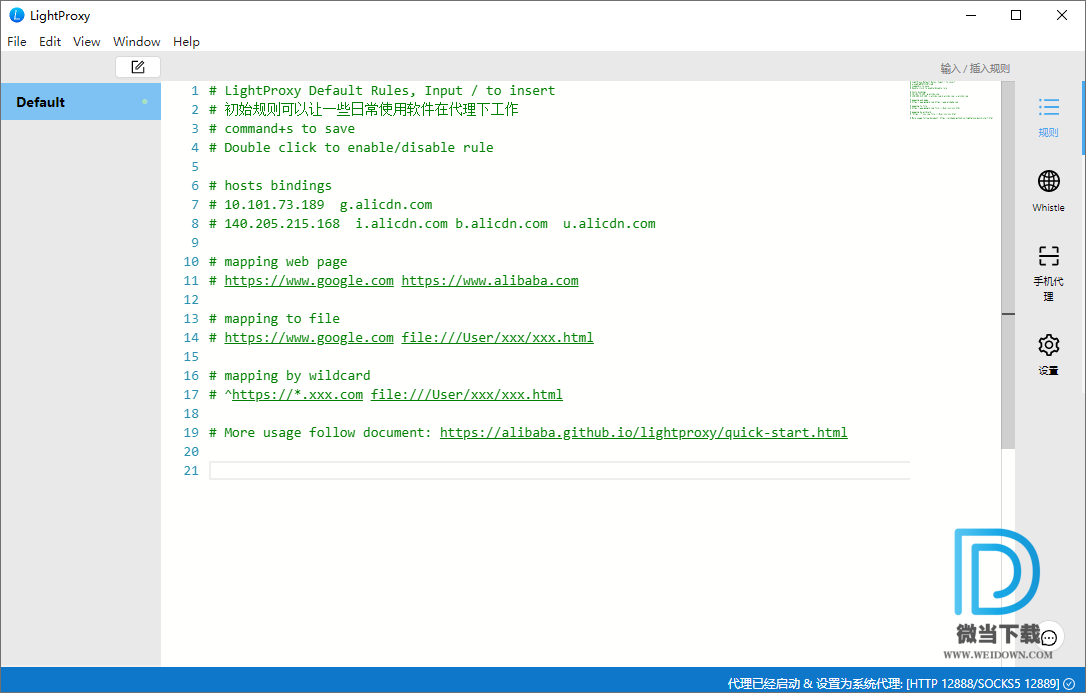Open the Help menu

[186, 42]
